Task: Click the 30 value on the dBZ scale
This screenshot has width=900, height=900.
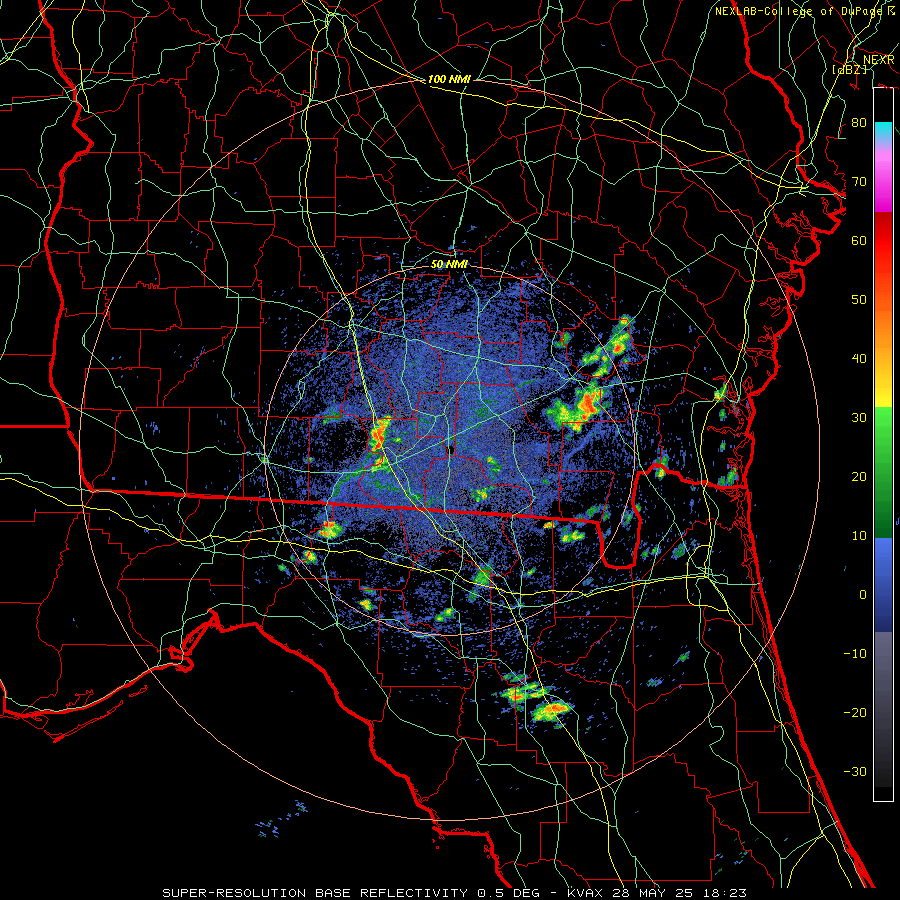Action: [x=859, y=417]
